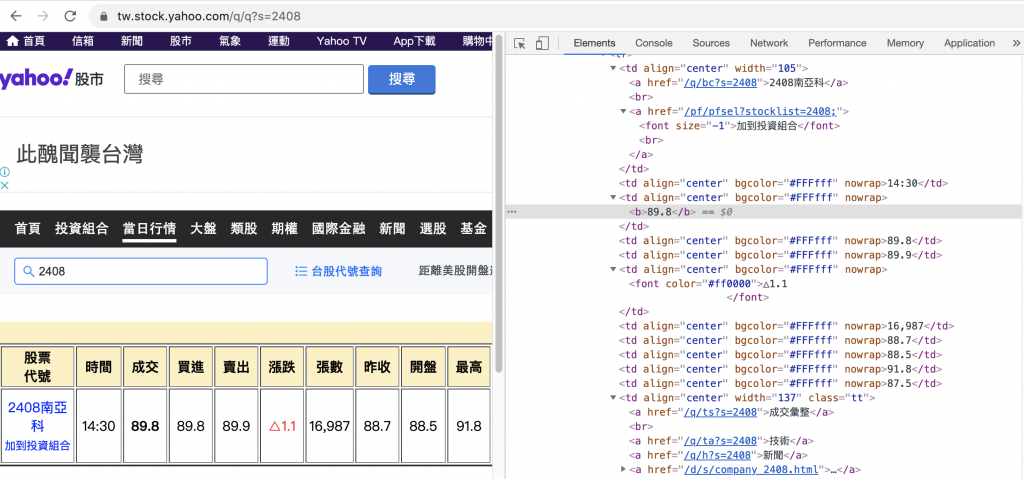Click the Yahoo 搜尋 search input
Screen dimensions: 1024x479
pos(244,79)
